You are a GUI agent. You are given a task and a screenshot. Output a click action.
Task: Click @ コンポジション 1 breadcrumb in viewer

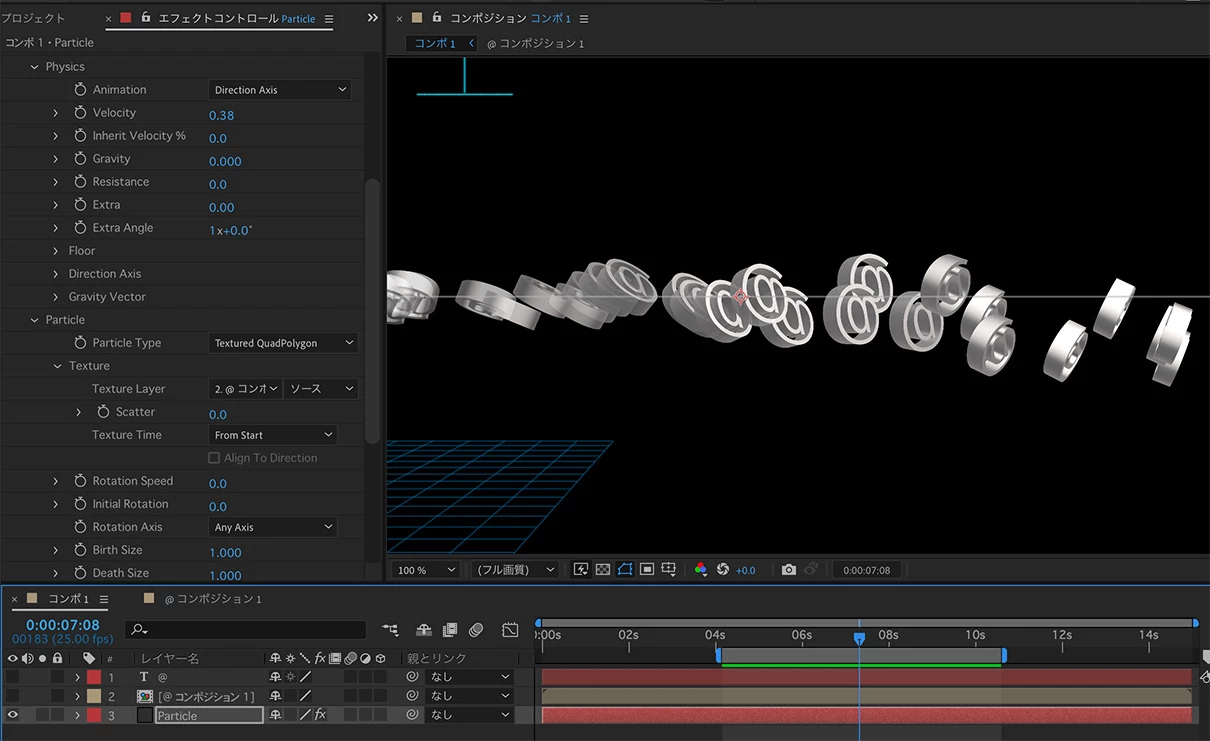[x=535, y=43]
